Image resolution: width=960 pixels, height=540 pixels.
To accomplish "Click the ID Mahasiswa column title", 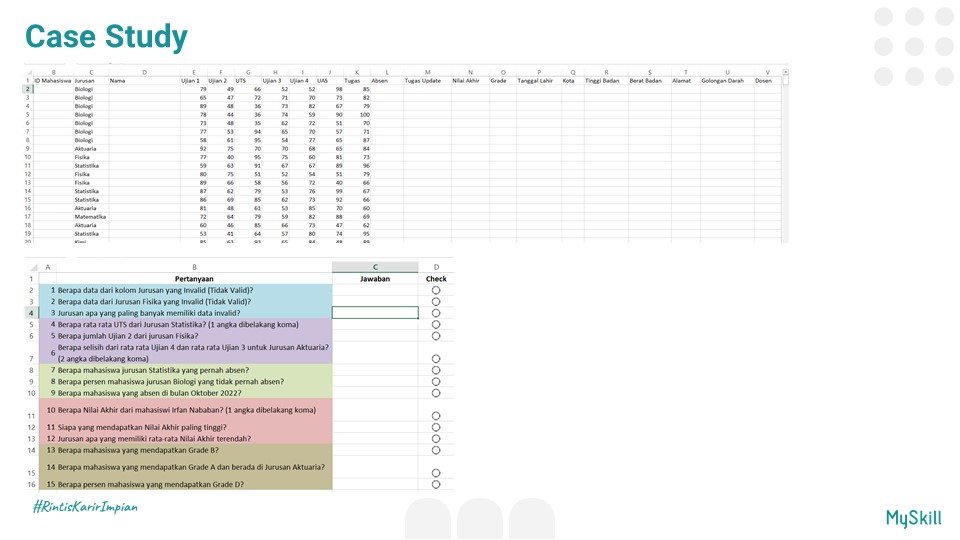I will coord(53,81).
